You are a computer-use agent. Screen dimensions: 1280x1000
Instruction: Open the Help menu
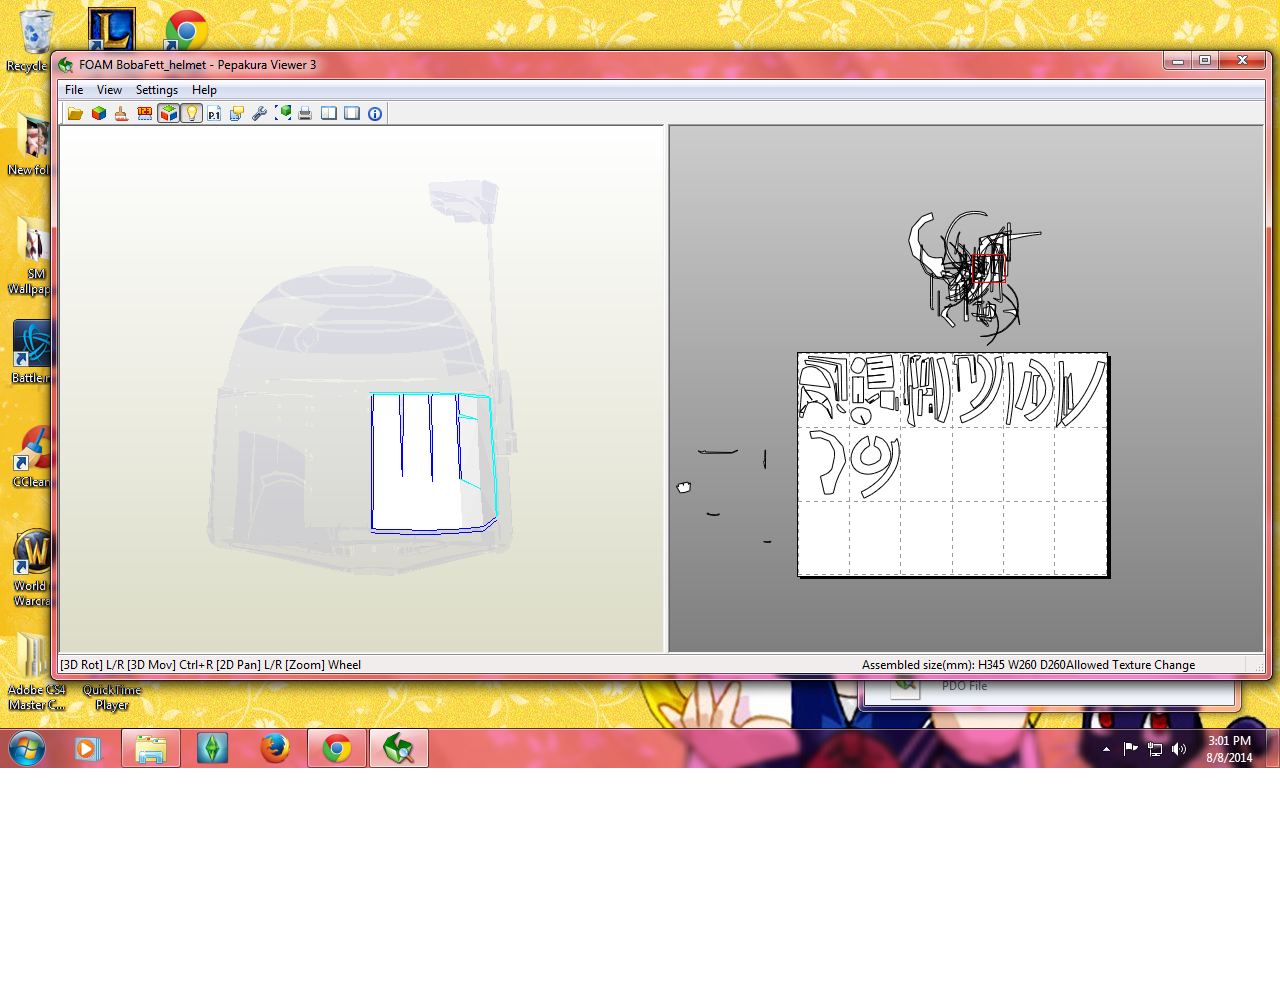pos(204,90)
